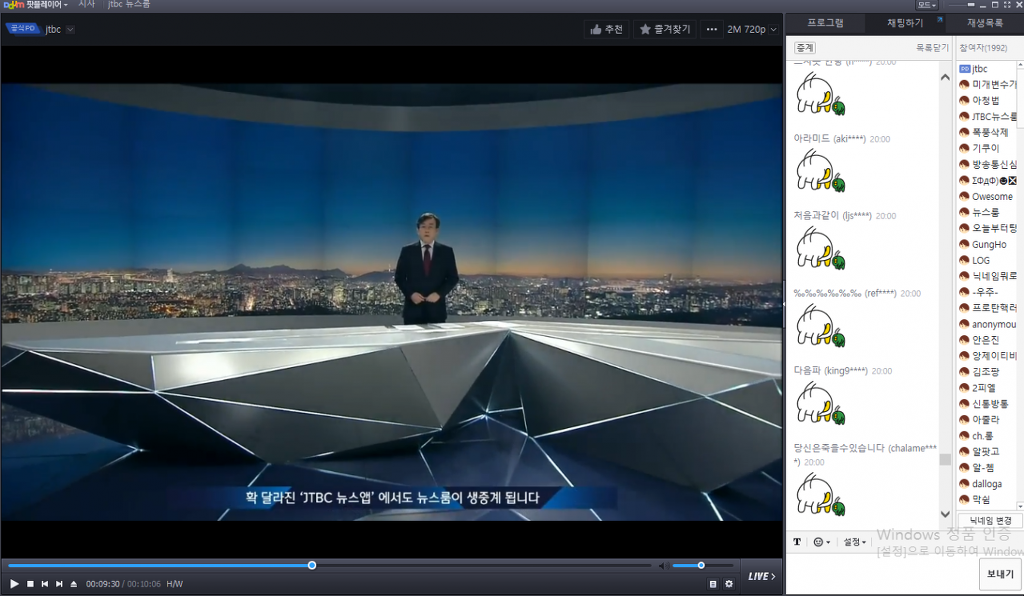Click the video seek bar handle
Screen dimensions: 1024x596
[x=312, y=565]
